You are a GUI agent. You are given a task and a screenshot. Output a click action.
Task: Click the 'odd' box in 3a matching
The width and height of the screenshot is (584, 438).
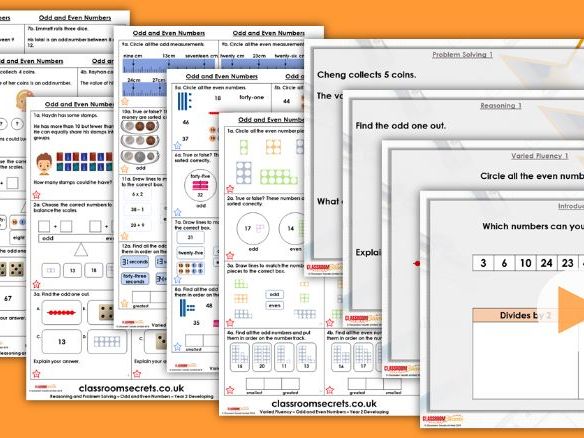tap(274, 294)
